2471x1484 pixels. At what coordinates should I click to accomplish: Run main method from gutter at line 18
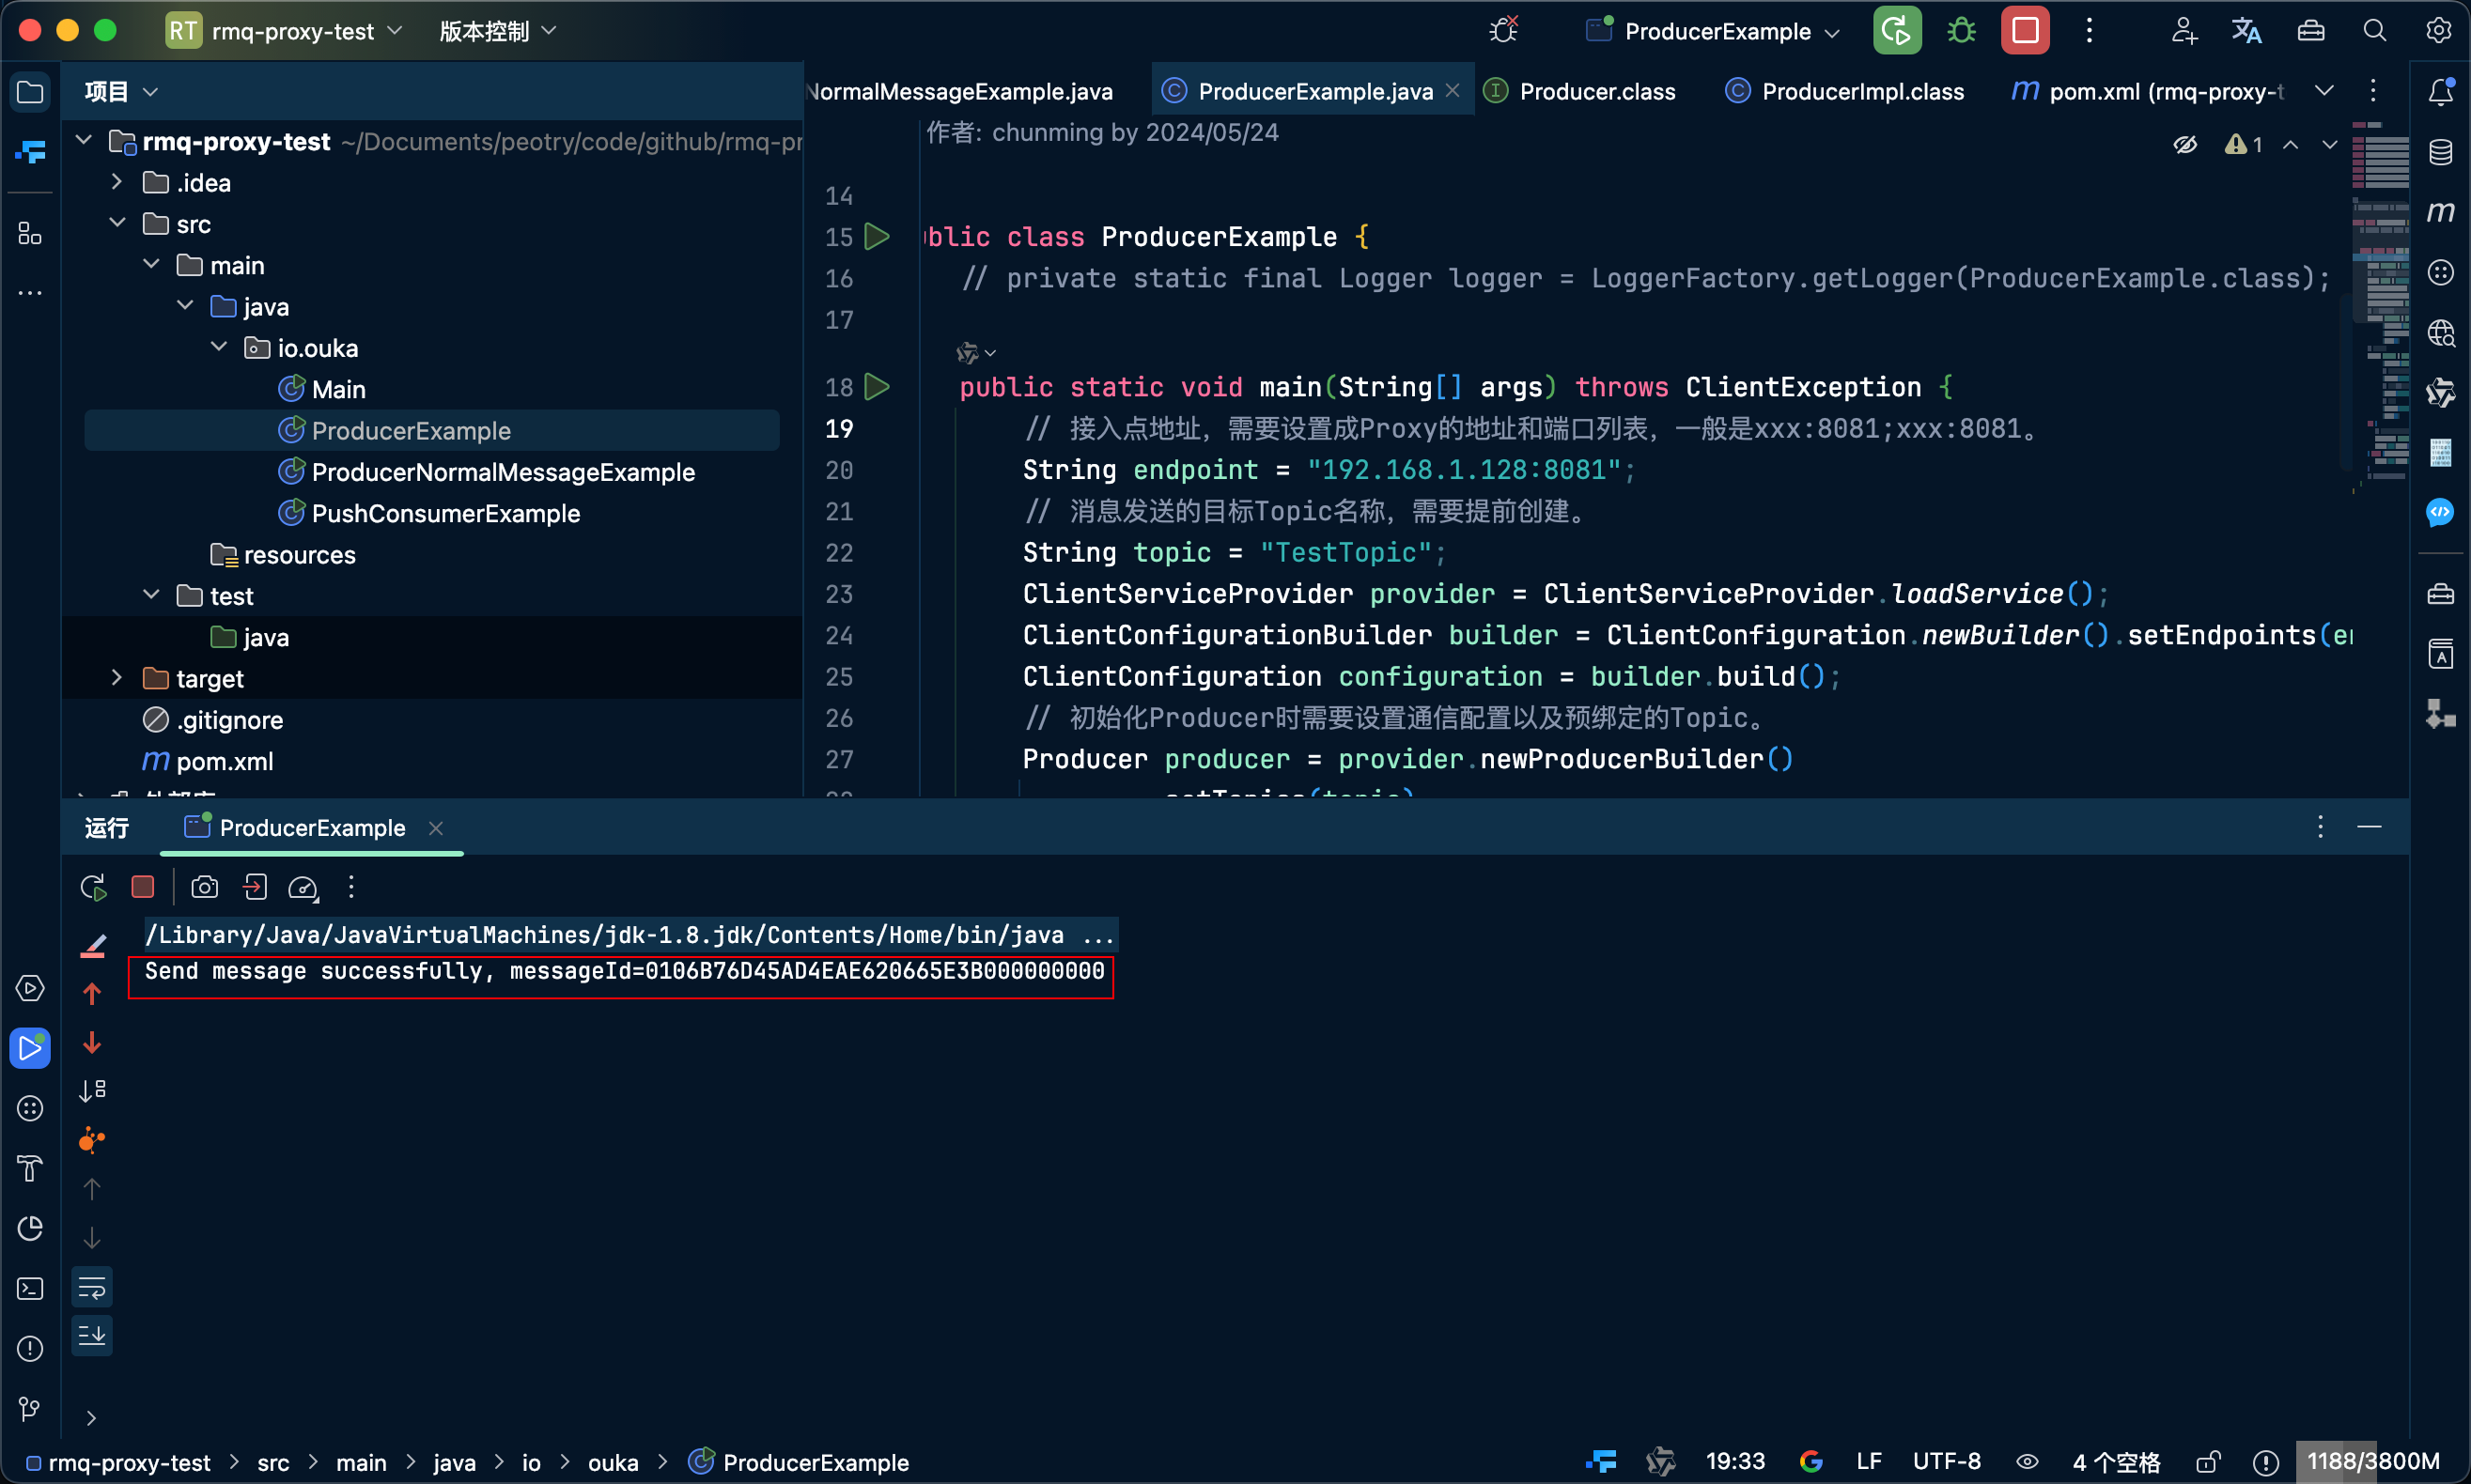coord(877,387)
